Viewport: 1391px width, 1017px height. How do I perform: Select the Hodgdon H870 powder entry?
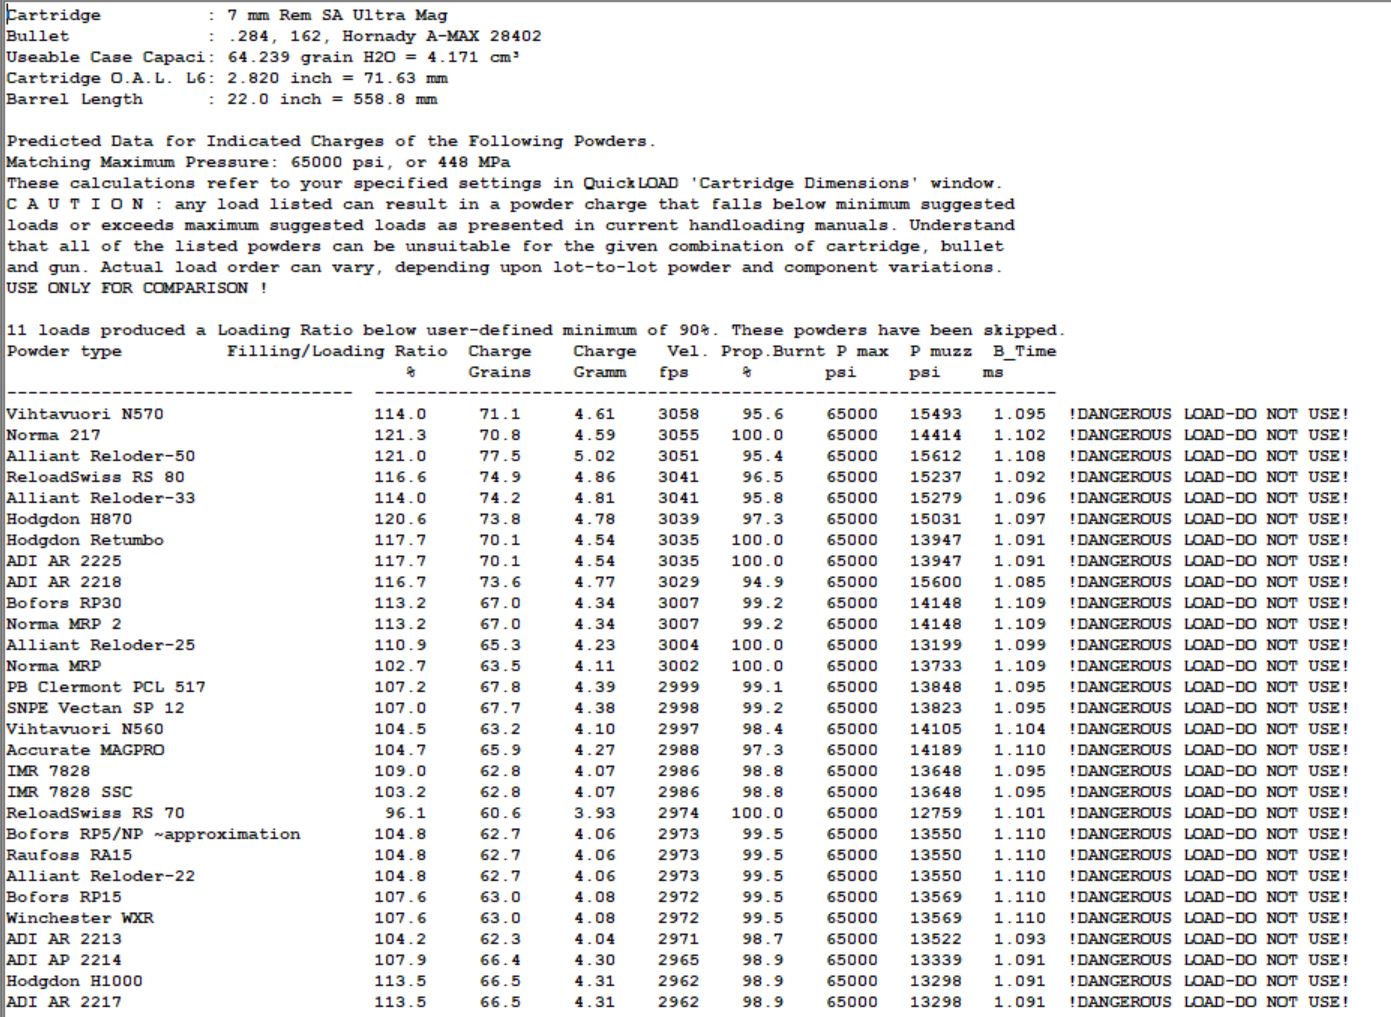point(69,519)
